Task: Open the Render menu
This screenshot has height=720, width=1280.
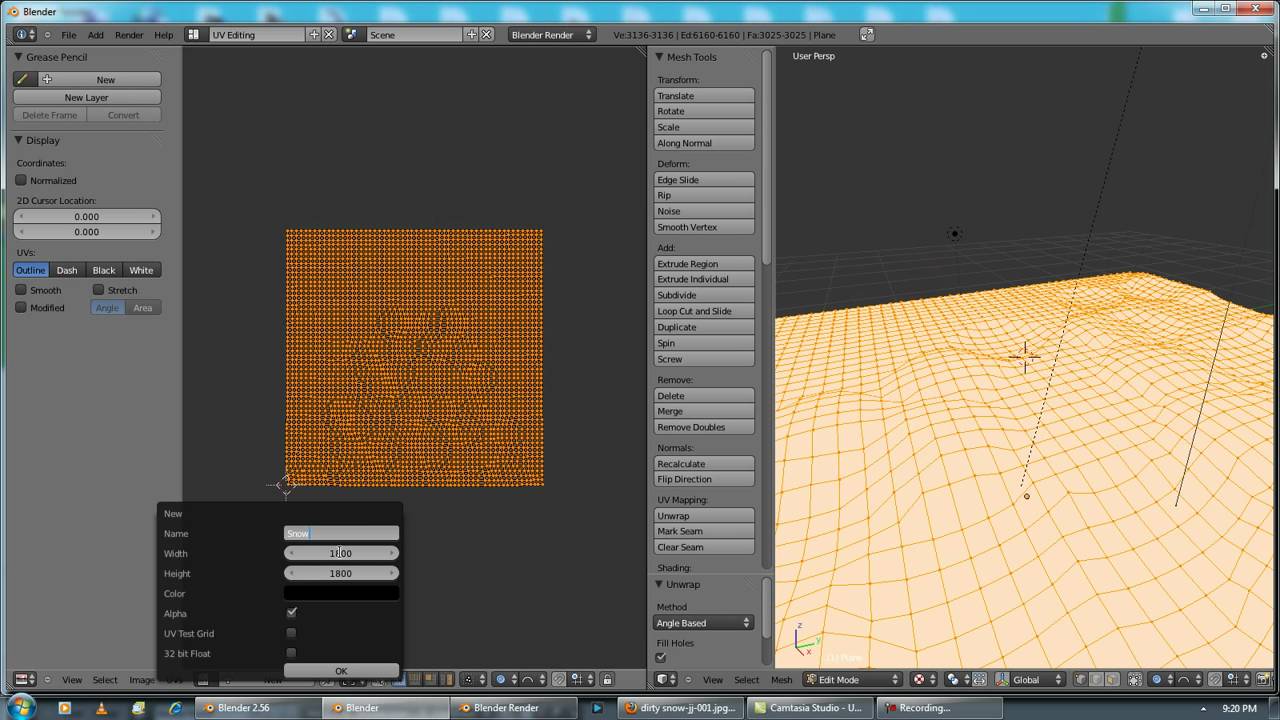Action: [129, 35]
